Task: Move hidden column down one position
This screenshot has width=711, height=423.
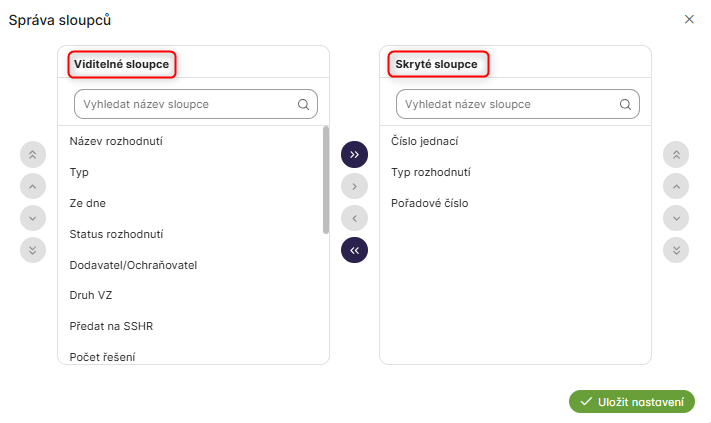Action: click(677, 218)
